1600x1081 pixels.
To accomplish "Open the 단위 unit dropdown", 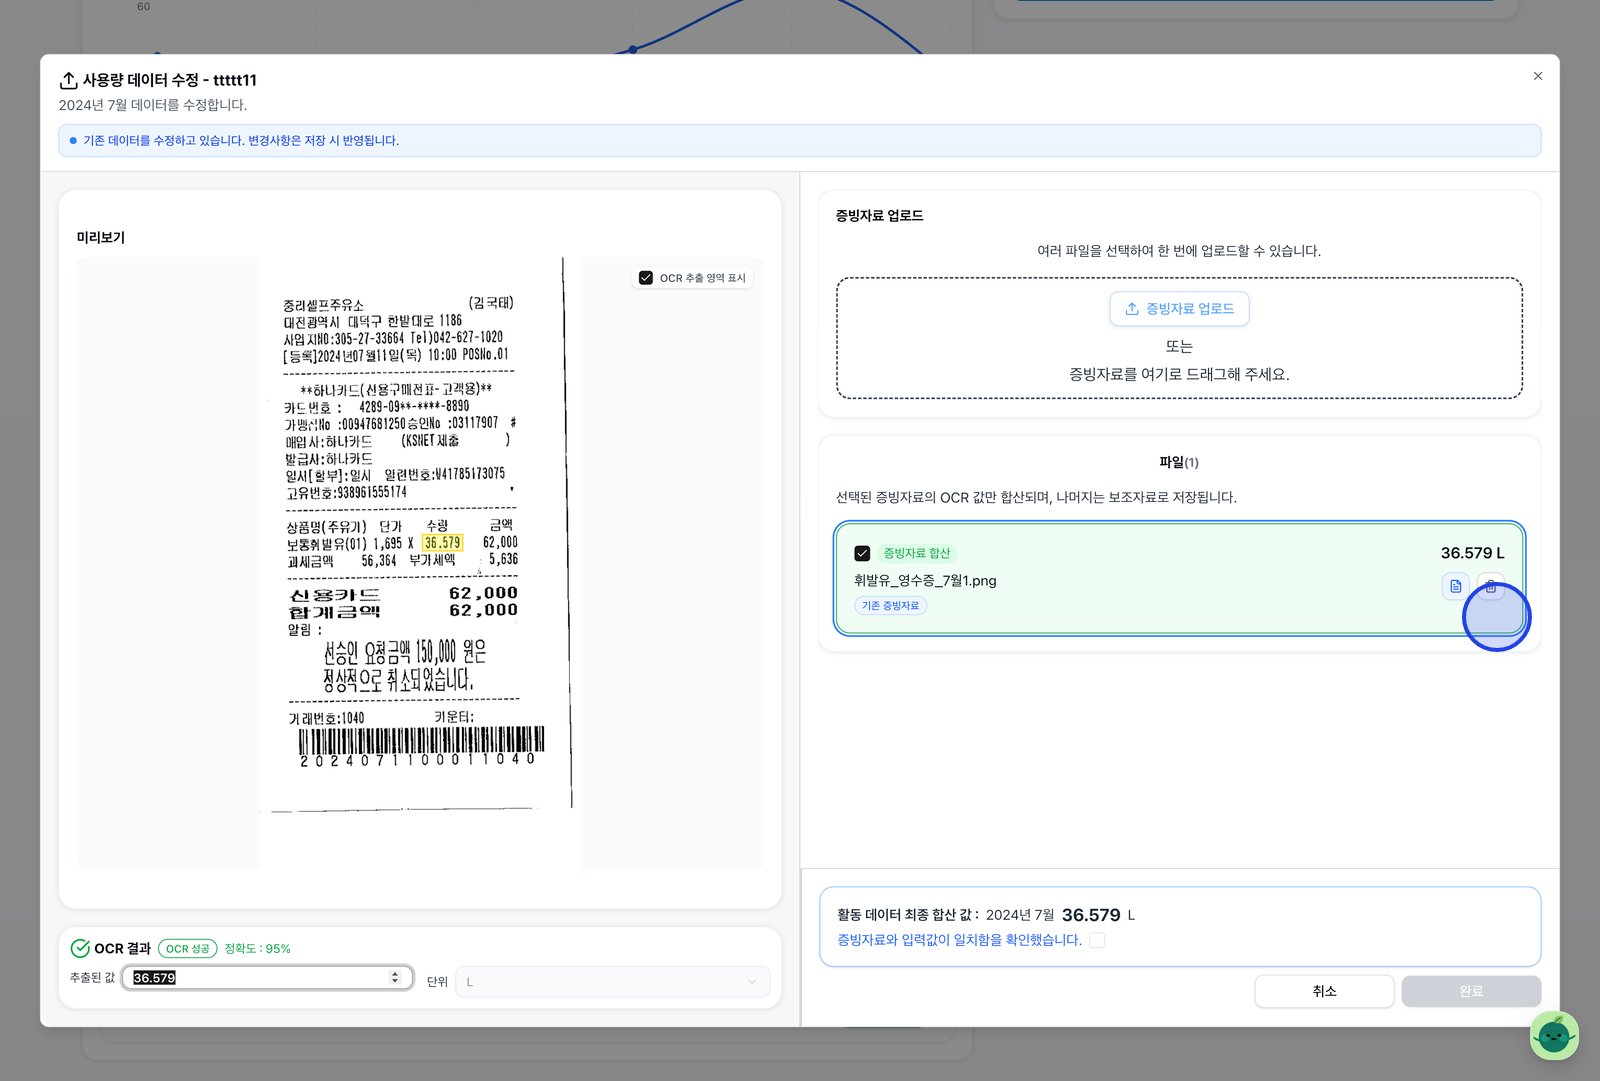I will point(612,982).
